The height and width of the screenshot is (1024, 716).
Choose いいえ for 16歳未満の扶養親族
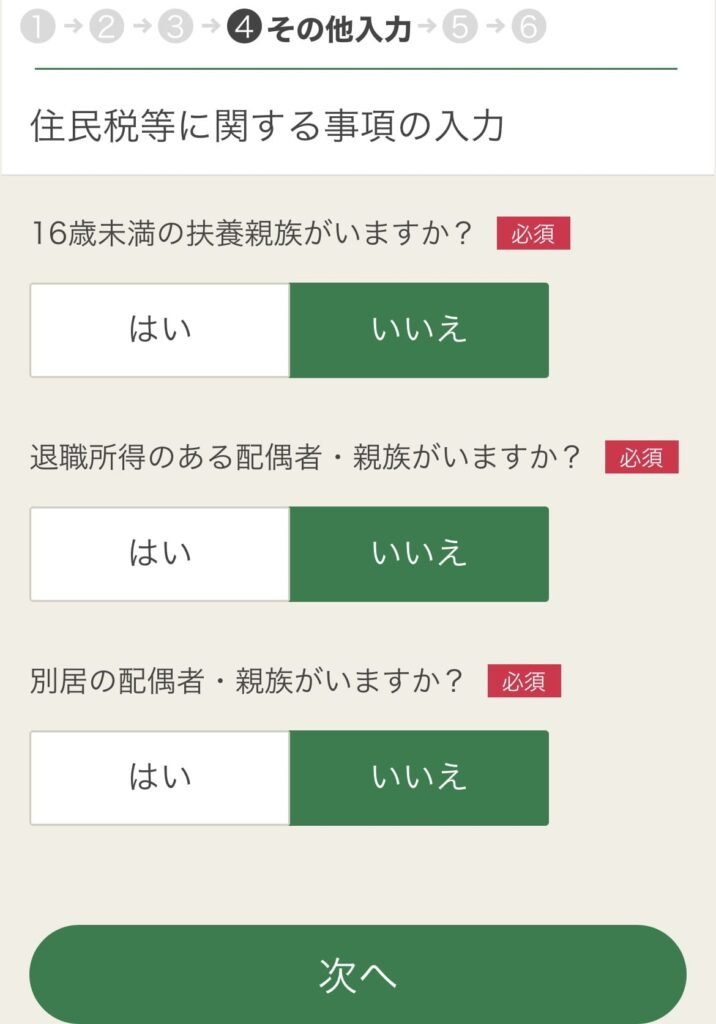click(x=419, y=330)
